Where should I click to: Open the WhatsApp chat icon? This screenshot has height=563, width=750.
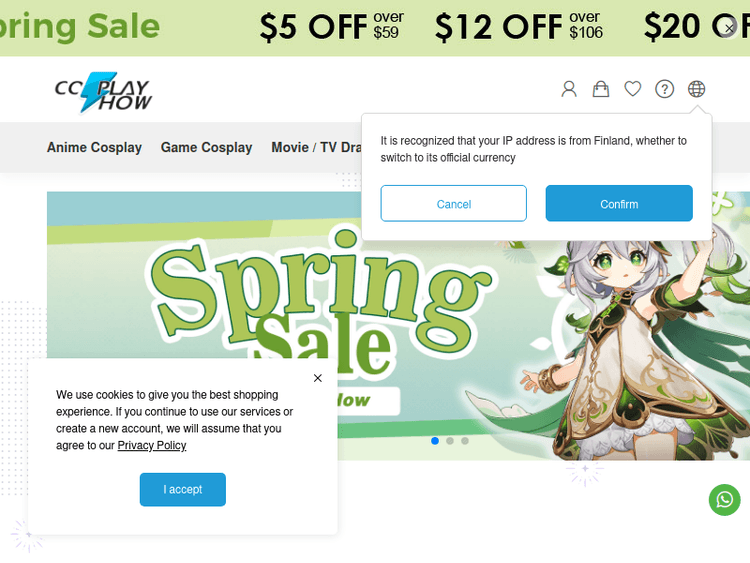click(x=724, y=500)
